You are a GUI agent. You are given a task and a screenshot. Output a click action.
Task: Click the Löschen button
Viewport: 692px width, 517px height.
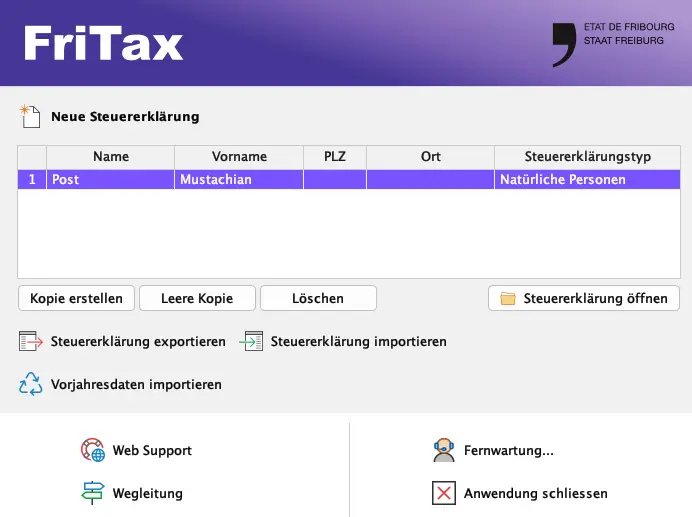318,298
